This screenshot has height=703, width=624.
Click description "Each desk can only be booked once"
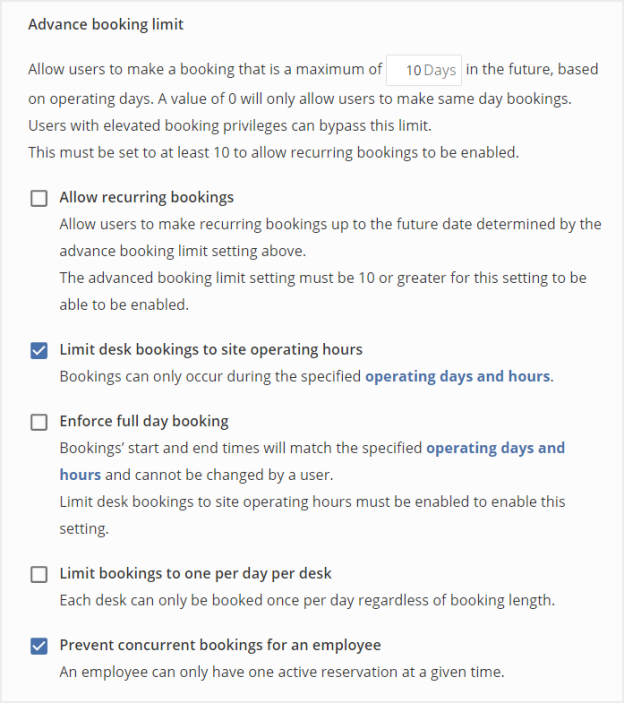click(306, 600)
